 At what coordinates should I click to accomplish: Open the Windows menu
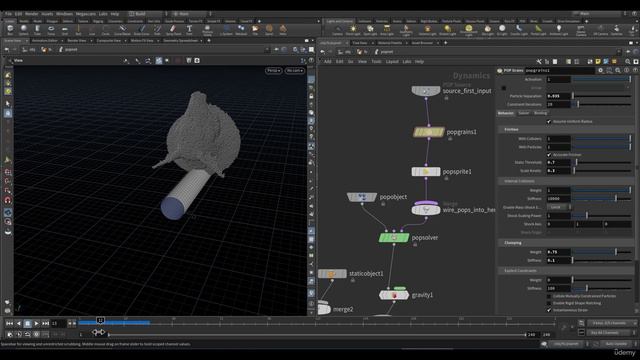click(x=64, y=14)
